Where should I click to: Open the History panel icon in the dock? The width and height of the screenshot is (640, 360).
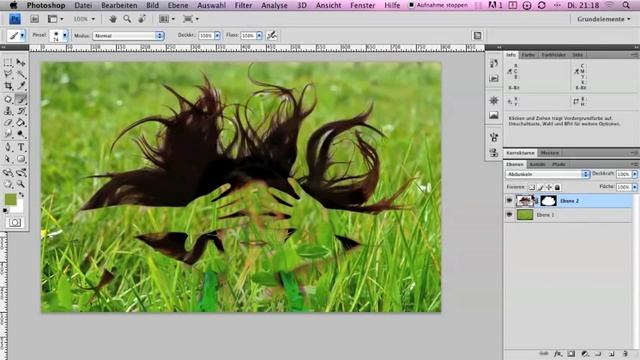[494, 64]
